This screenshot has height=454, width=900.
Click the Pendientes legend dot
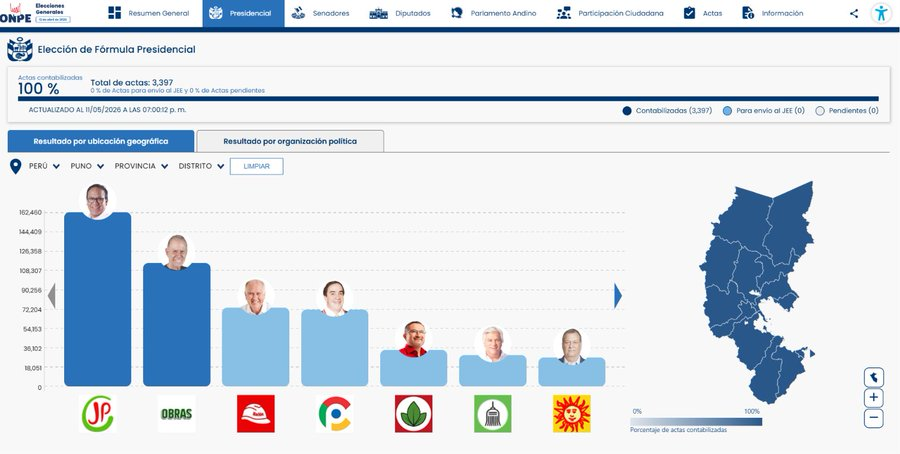click(820, 111)
